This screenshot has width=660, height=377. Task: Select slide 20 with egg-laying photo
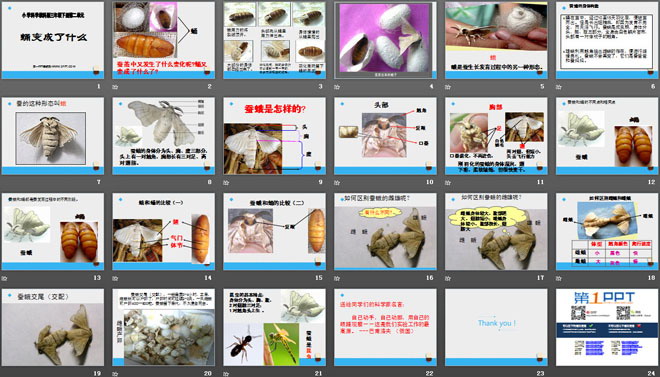(x=164, y=327)
